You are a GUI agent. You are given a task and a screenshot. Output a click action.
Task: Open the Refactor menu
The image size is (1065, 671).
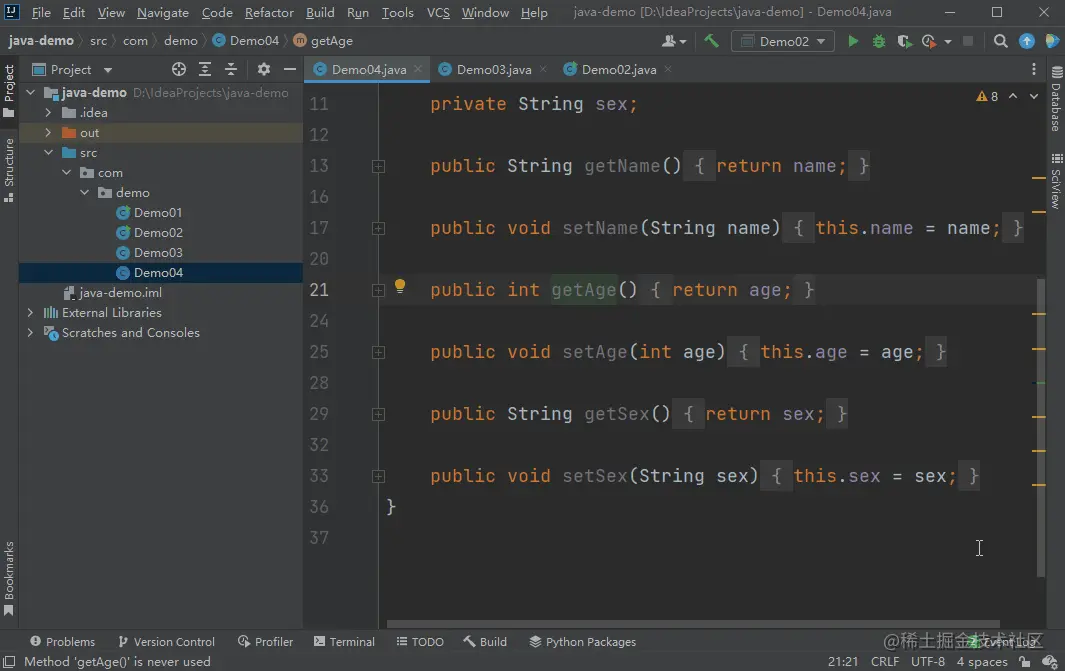point(269,12)
